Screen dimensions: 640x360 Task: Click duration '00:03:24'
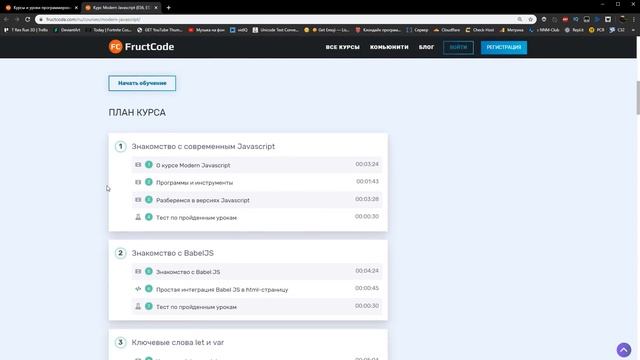367,164
